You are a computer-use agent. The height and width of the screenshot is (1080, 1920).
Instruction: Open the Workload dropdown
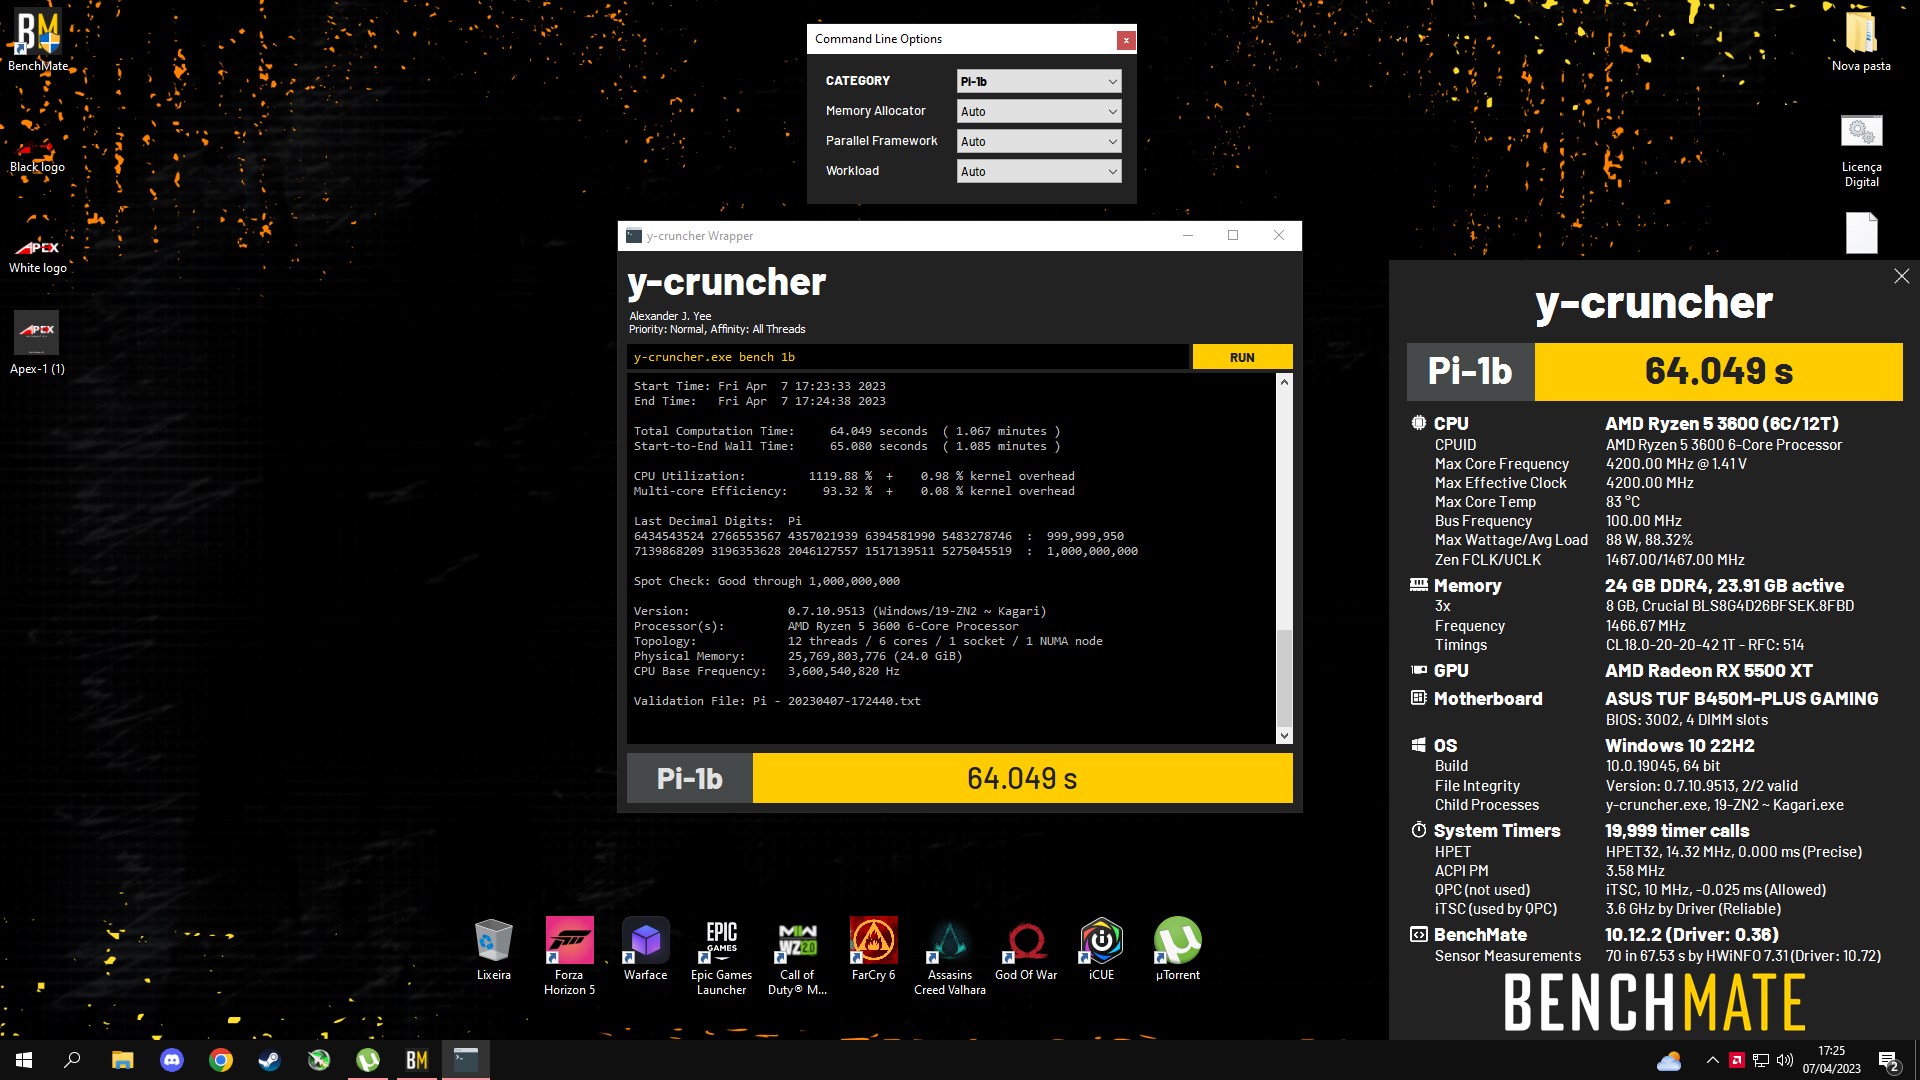[1038, 171]
